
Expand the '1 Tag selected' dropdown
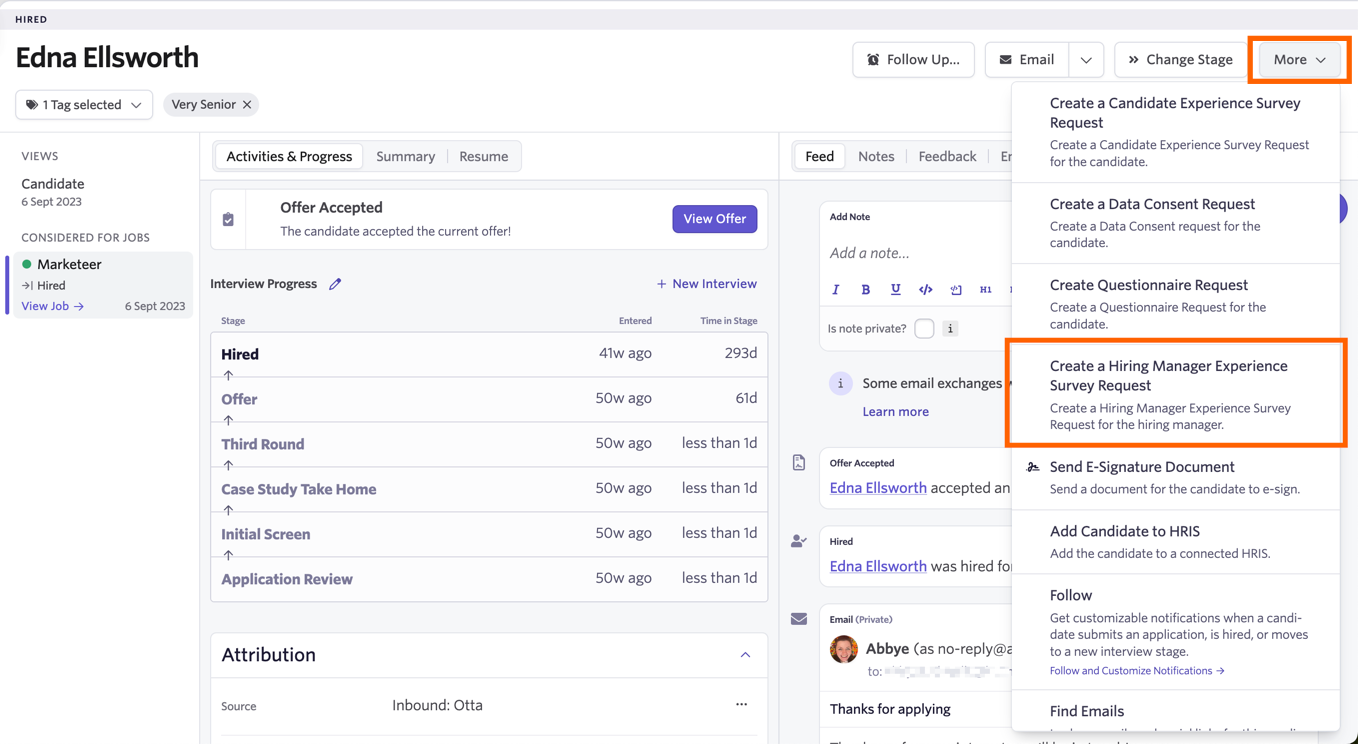84,105
